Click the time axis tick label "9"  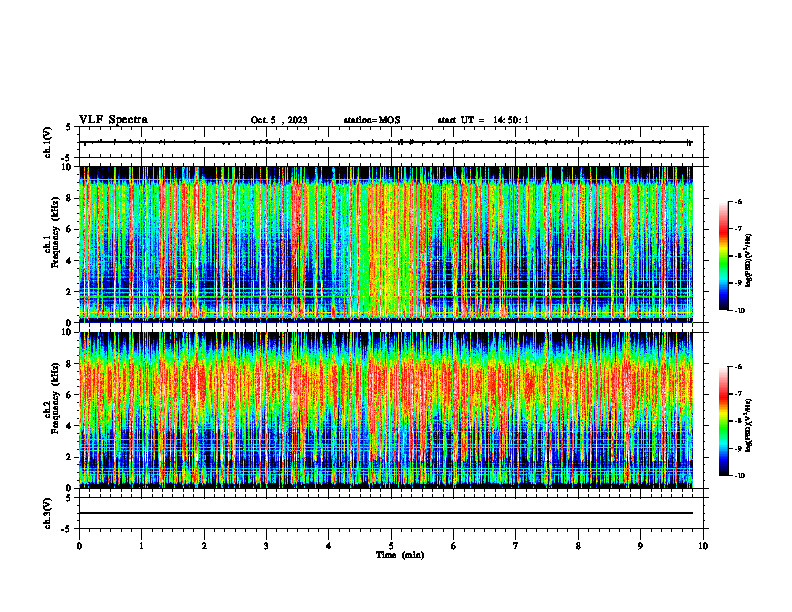tap(640, 546)
